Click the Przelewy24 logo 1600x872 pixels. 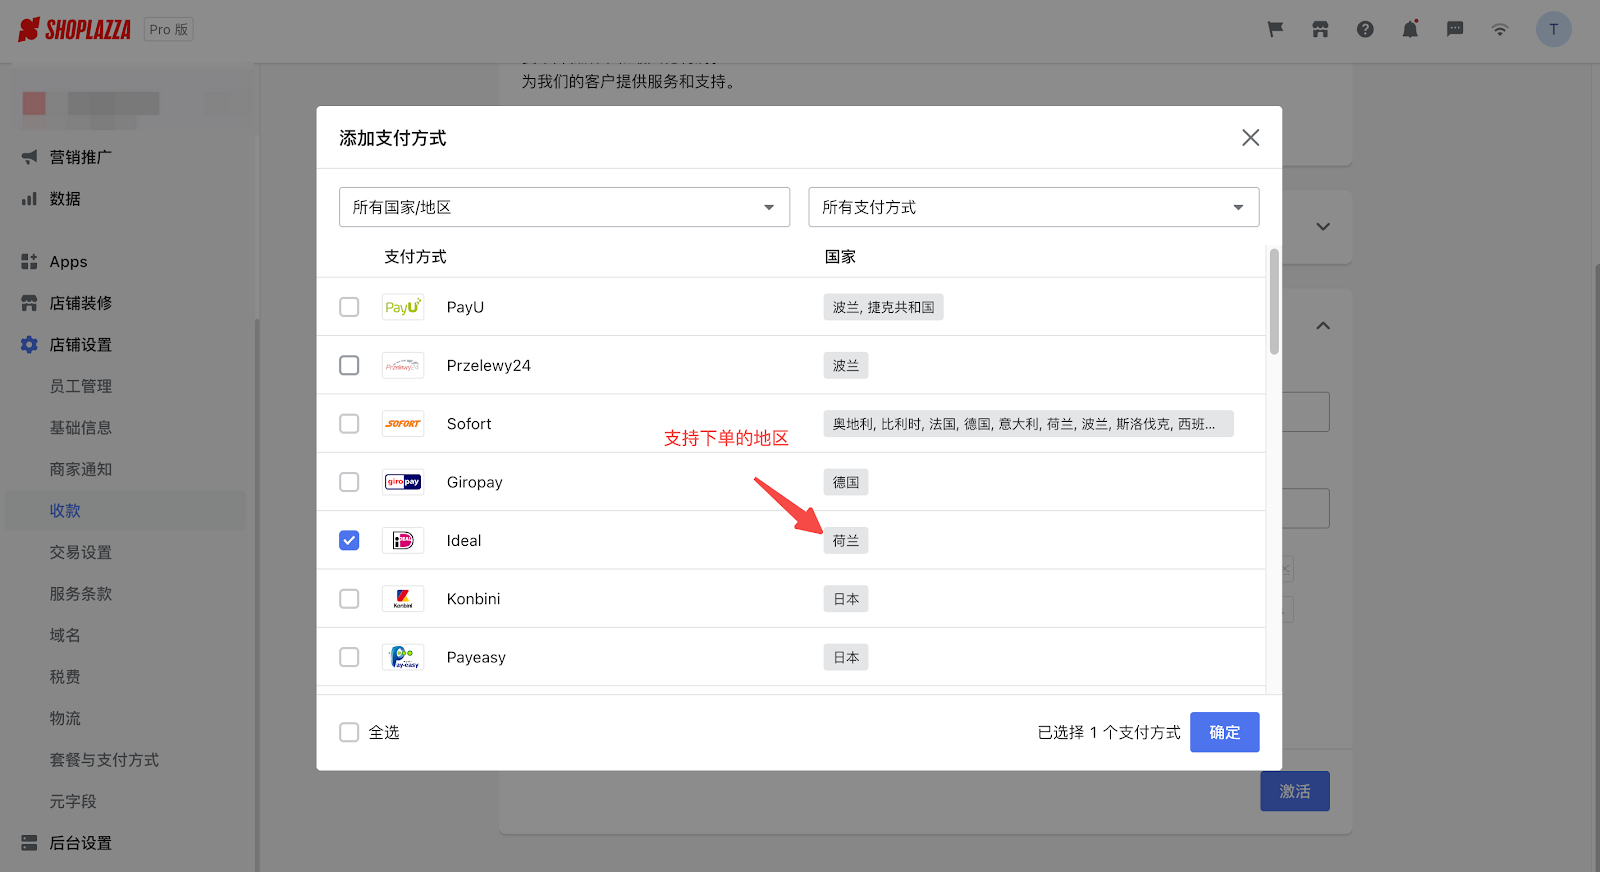click(x=403, y=365)
